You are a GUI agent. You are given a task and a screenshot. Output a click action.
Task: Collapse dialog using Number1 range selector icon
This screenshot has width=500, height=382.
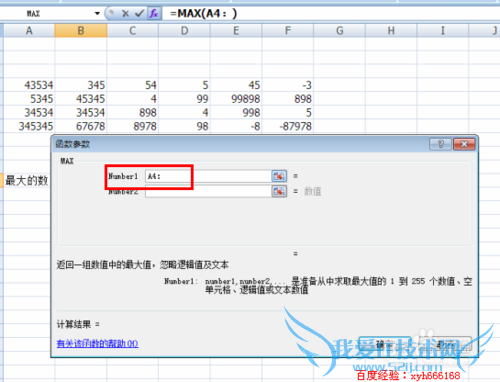[x=279, y=176]
